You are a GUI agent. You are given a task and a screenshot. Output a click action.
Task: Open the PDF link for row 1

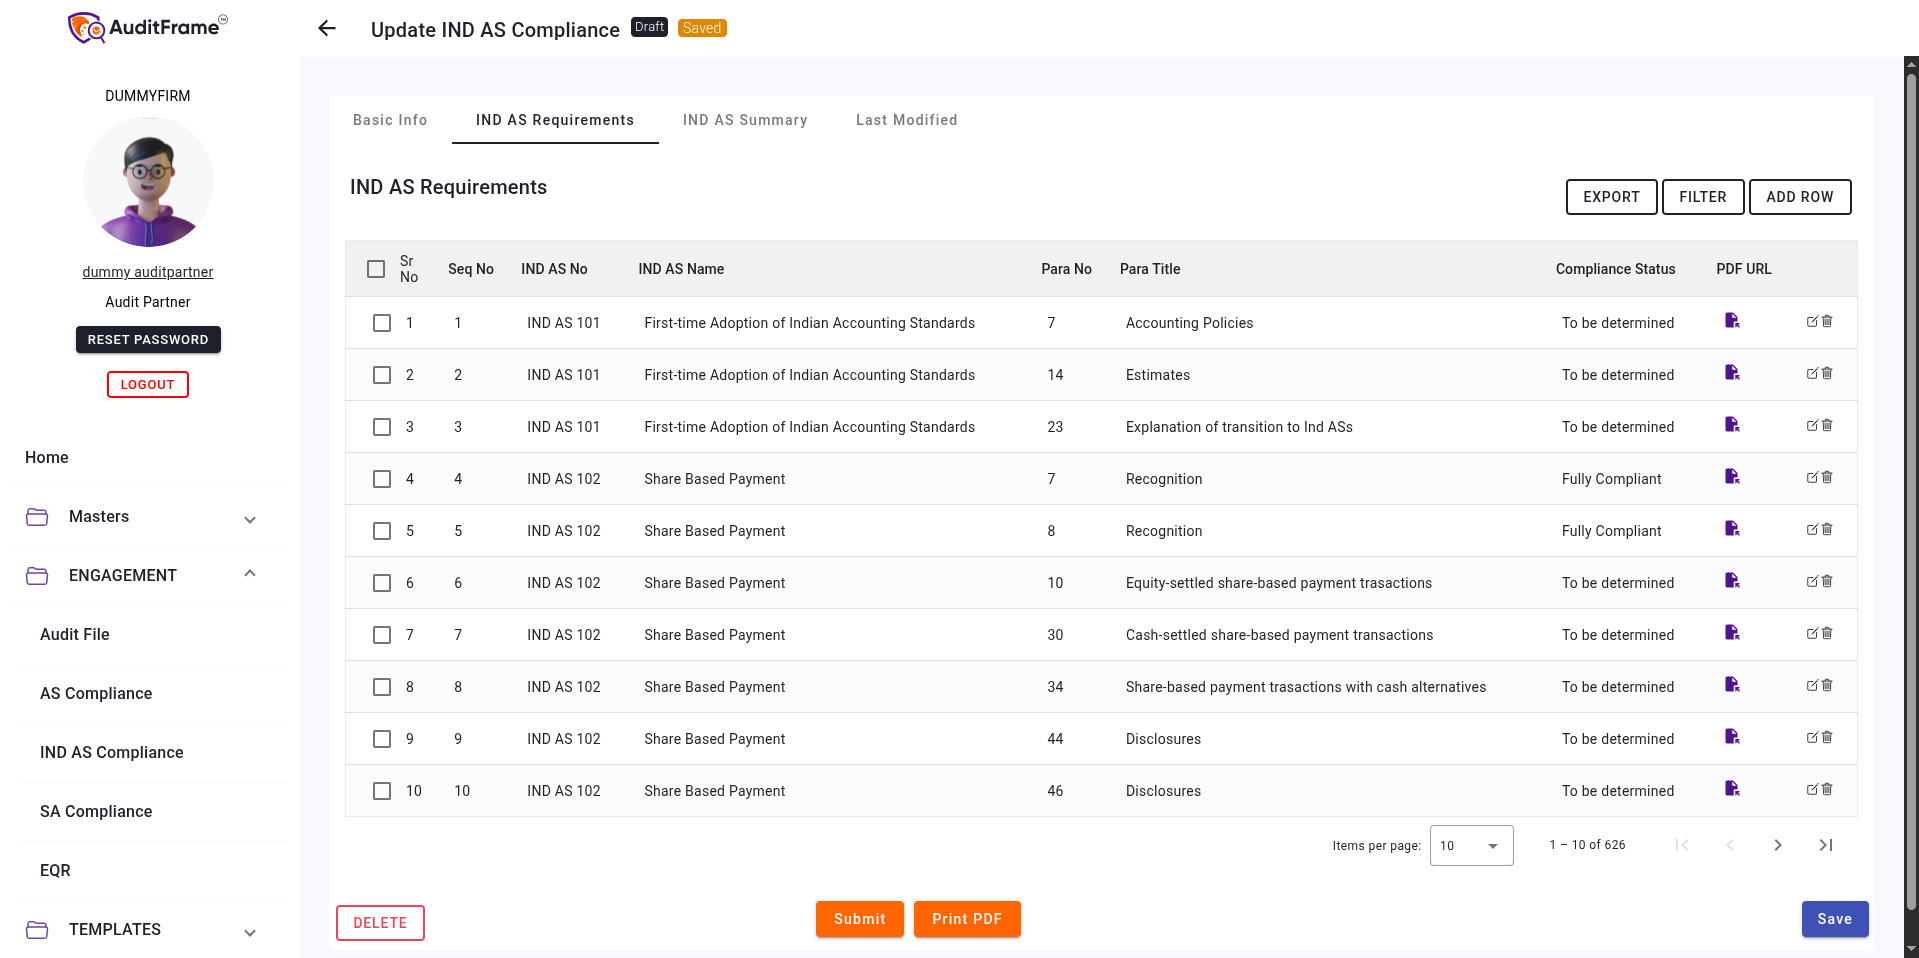[1732, 321]
